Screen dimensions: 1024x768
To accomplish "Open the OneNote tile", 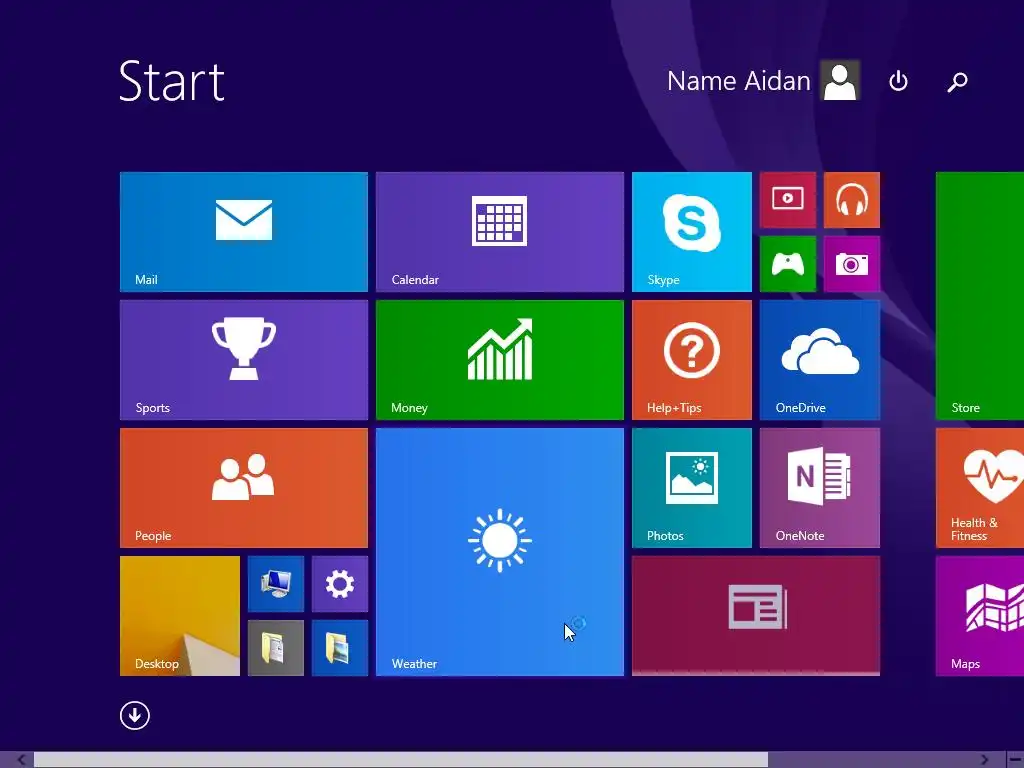I will [820, 488].
